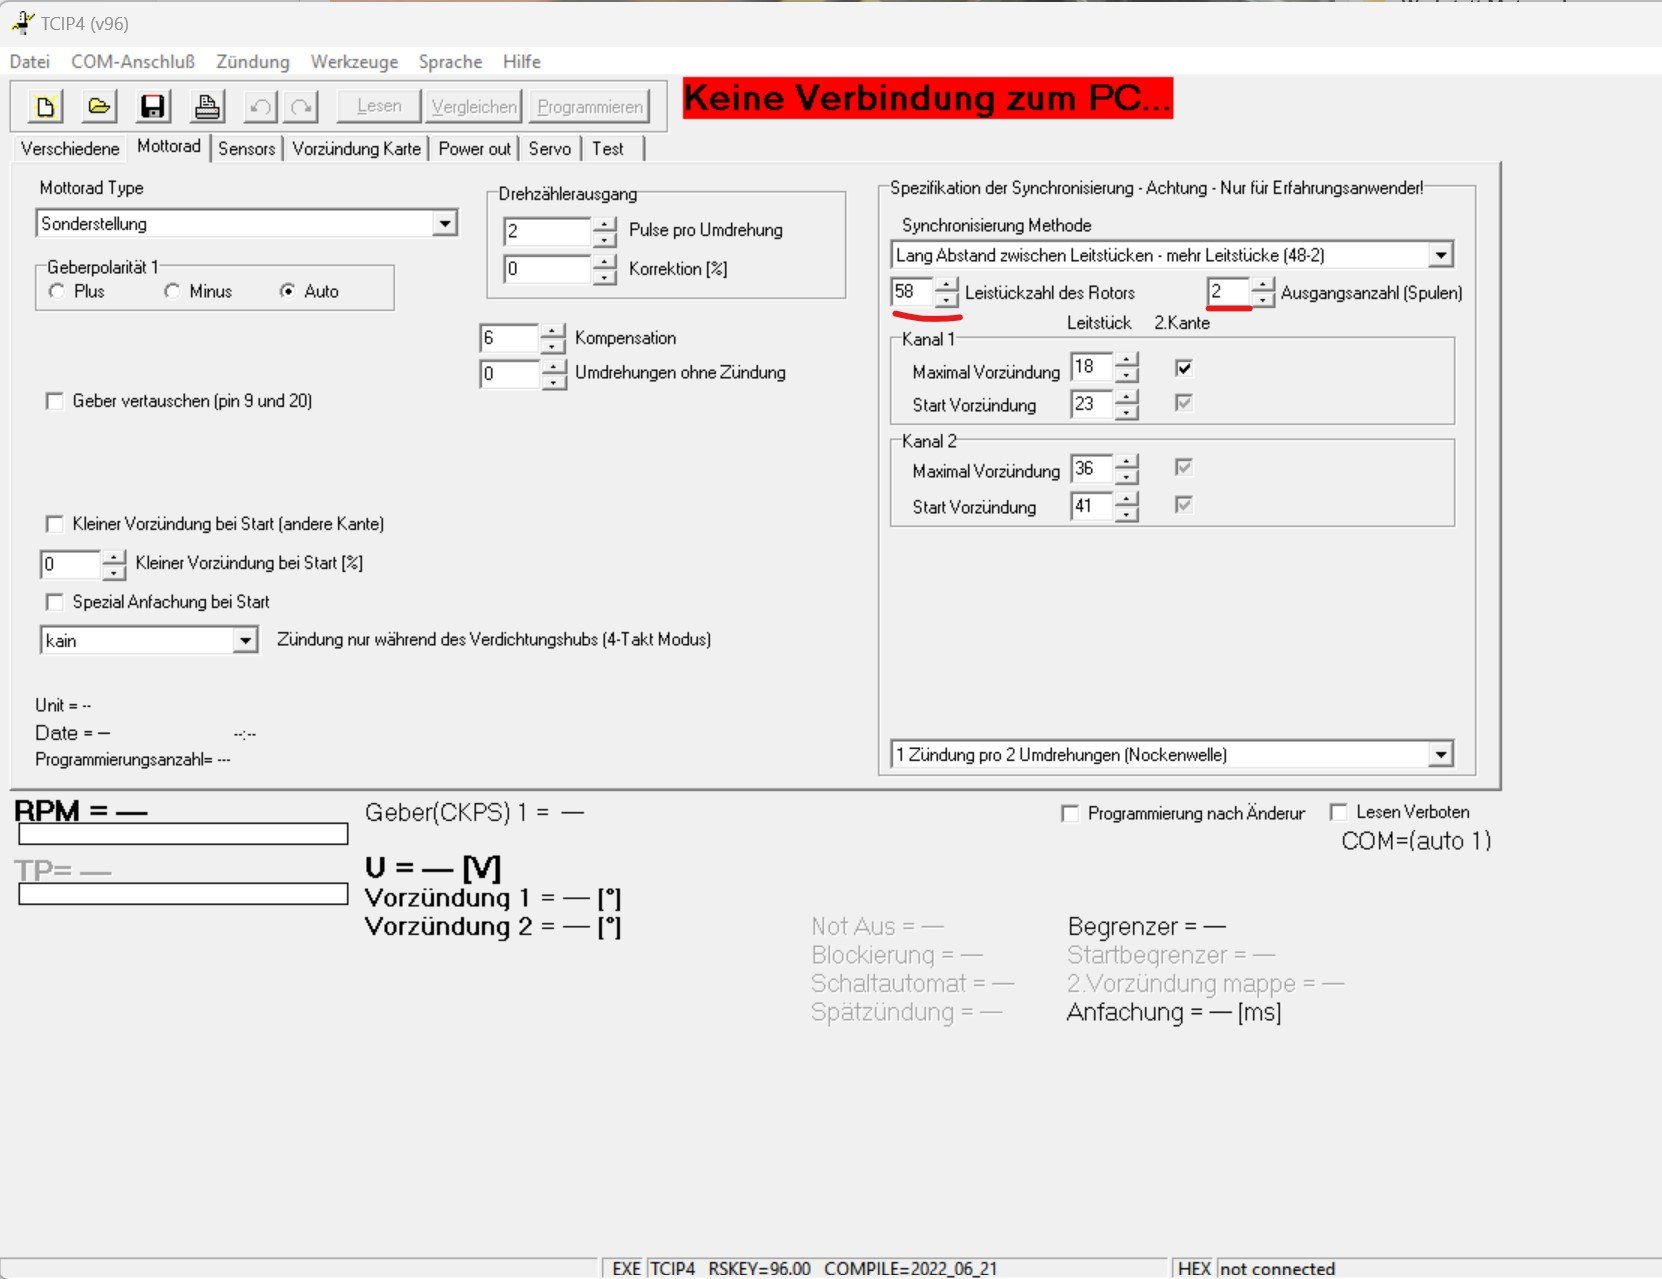Expand the Mottorad Type Sonderstellung dropdown
Image resolution: width=1662 pixels, height=1279 pixels.
[x=445, y=223]
